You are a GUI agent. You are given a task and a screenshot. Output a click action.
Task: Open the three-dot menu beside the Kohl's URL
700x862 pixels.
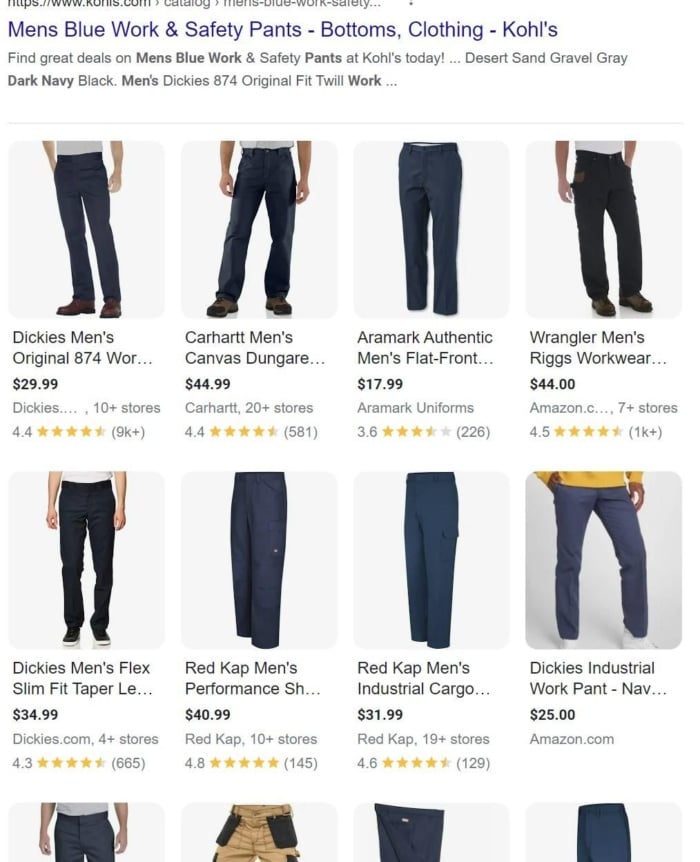411,3
